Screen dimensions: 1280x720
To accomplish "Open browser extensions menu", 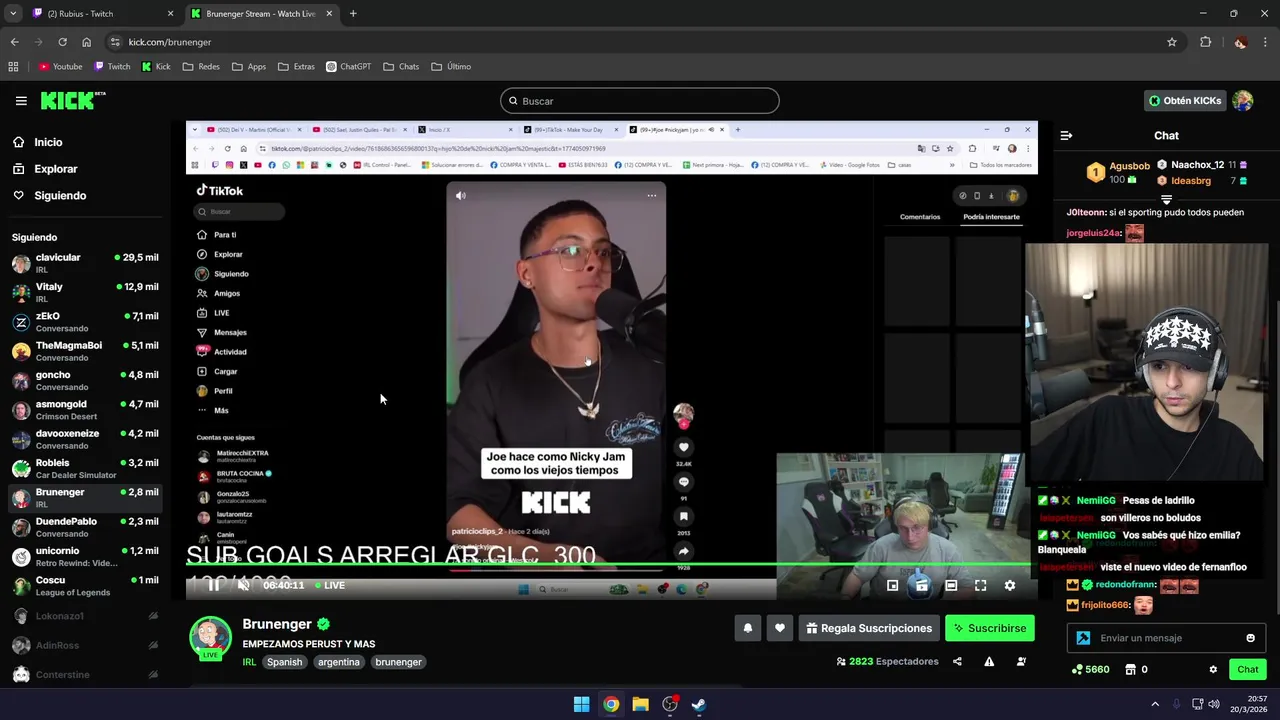I will click(x=1205, y=42).
